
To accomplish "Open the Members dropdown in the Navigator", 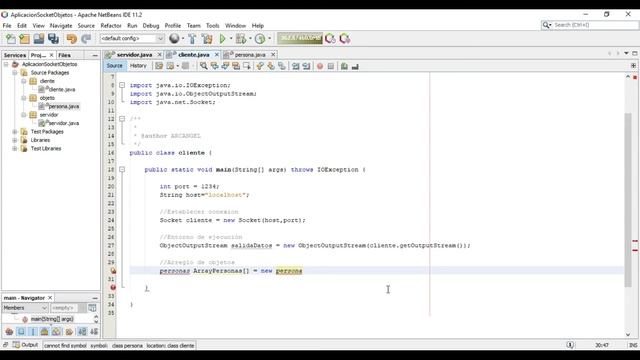I will (25, 308).
